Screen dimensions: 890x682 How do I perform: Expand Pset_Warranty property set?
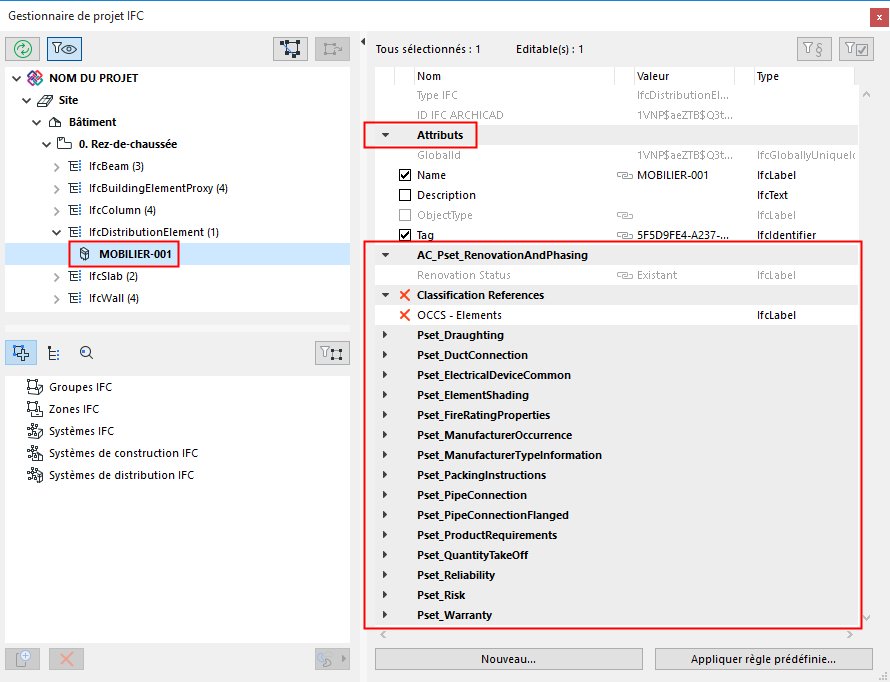[x=385, y=614]
